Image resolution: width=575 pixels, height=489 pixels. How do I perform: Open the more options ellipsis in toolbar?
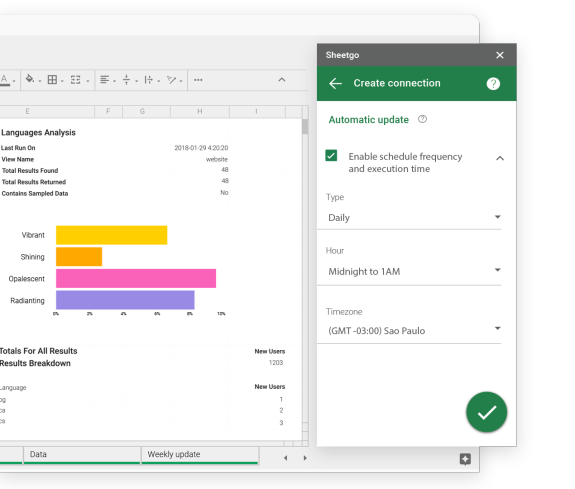click(x=198, y=80)
